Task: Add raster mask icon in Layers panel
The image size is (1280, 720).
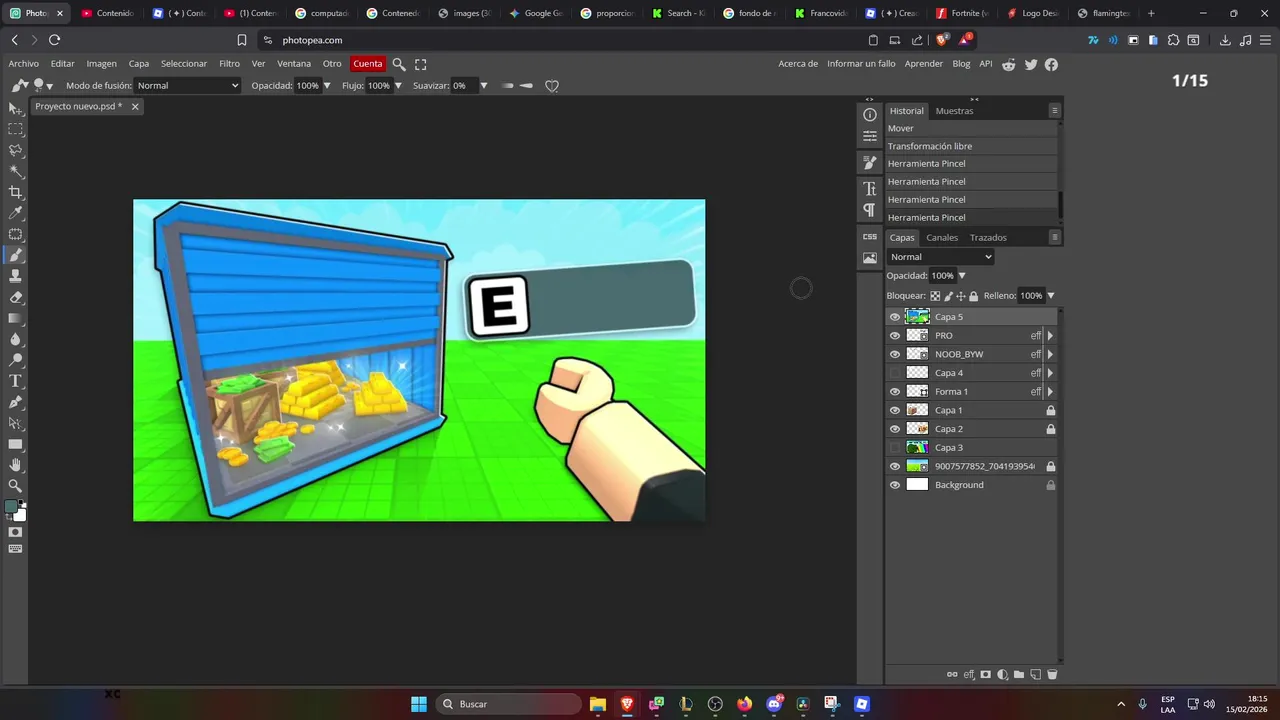Action: [x=986, y=675]
